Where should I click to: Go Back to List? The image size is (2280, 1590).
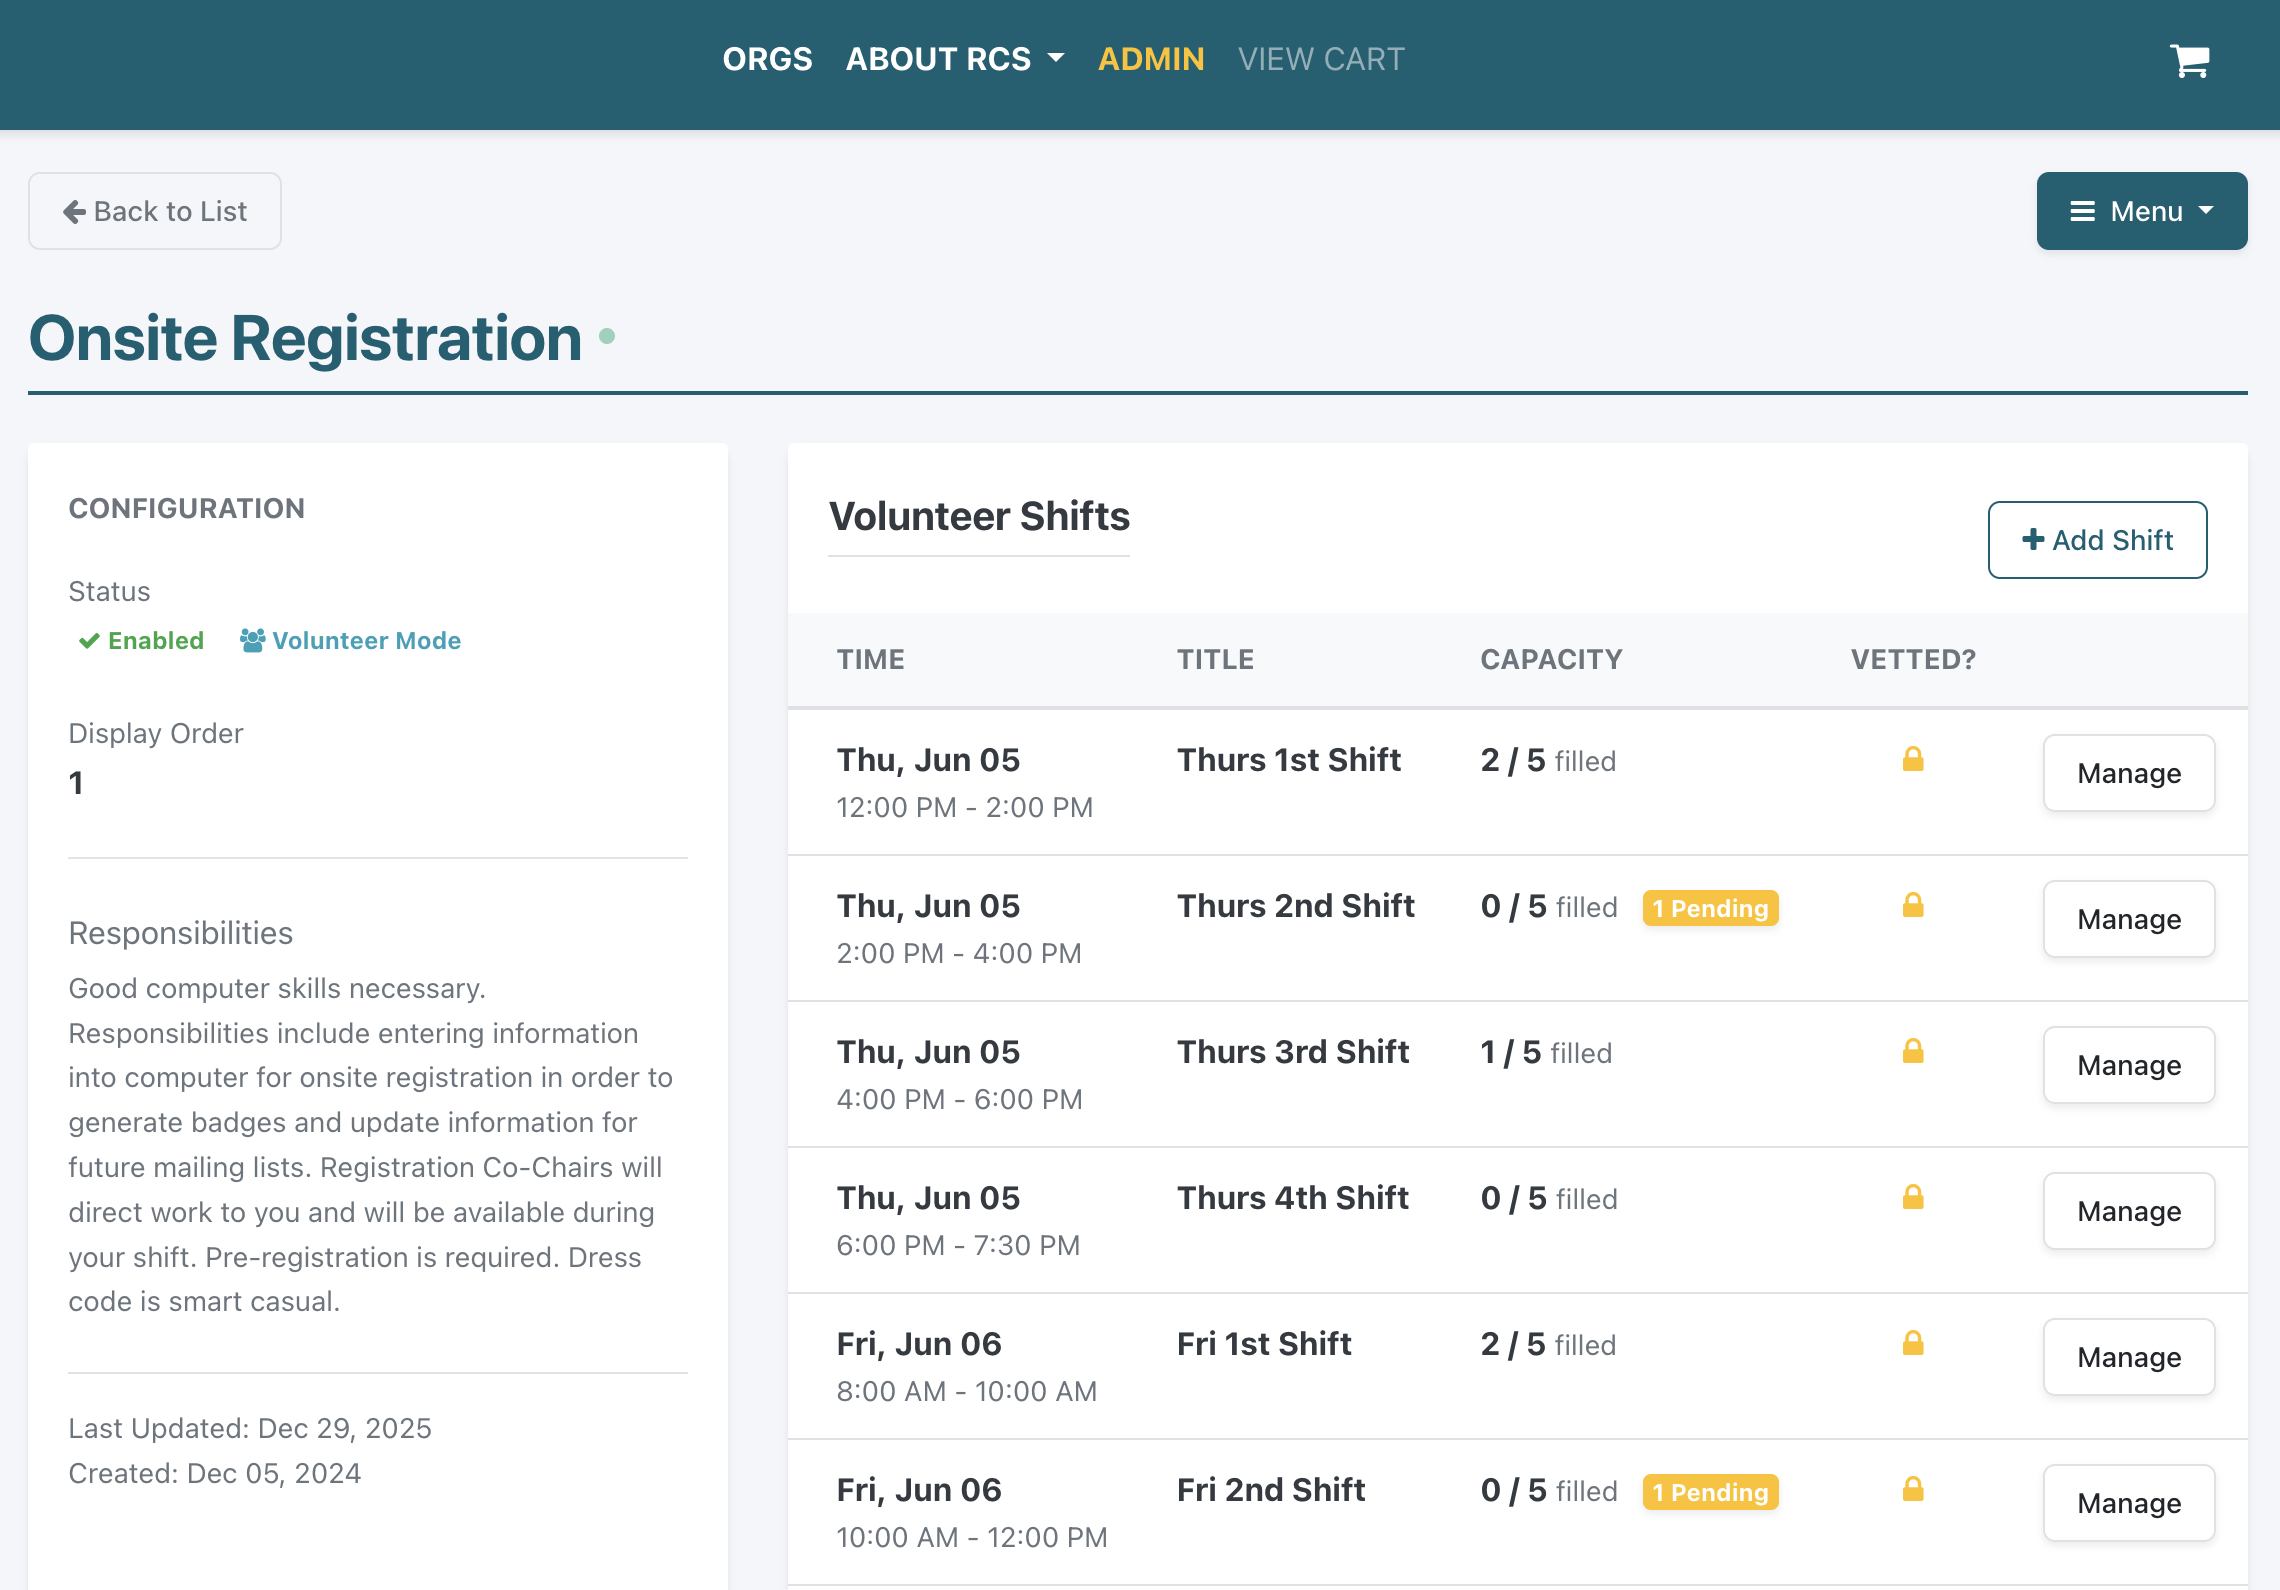[x=155, y=211]
